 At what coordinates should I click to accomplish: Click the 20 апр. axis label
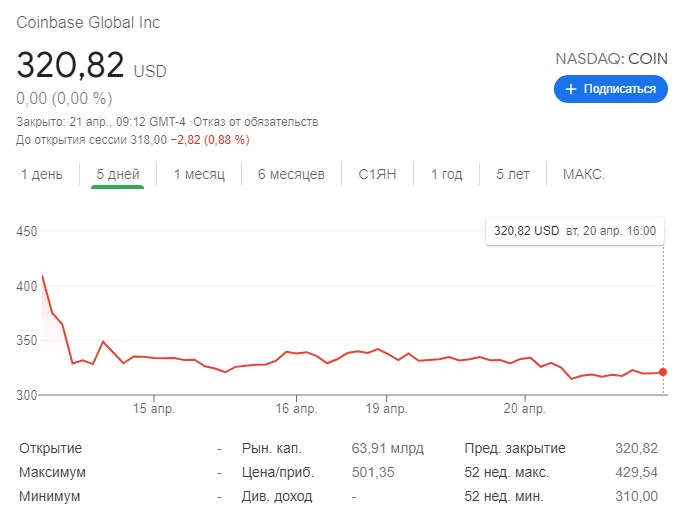[x=524, y=408]
